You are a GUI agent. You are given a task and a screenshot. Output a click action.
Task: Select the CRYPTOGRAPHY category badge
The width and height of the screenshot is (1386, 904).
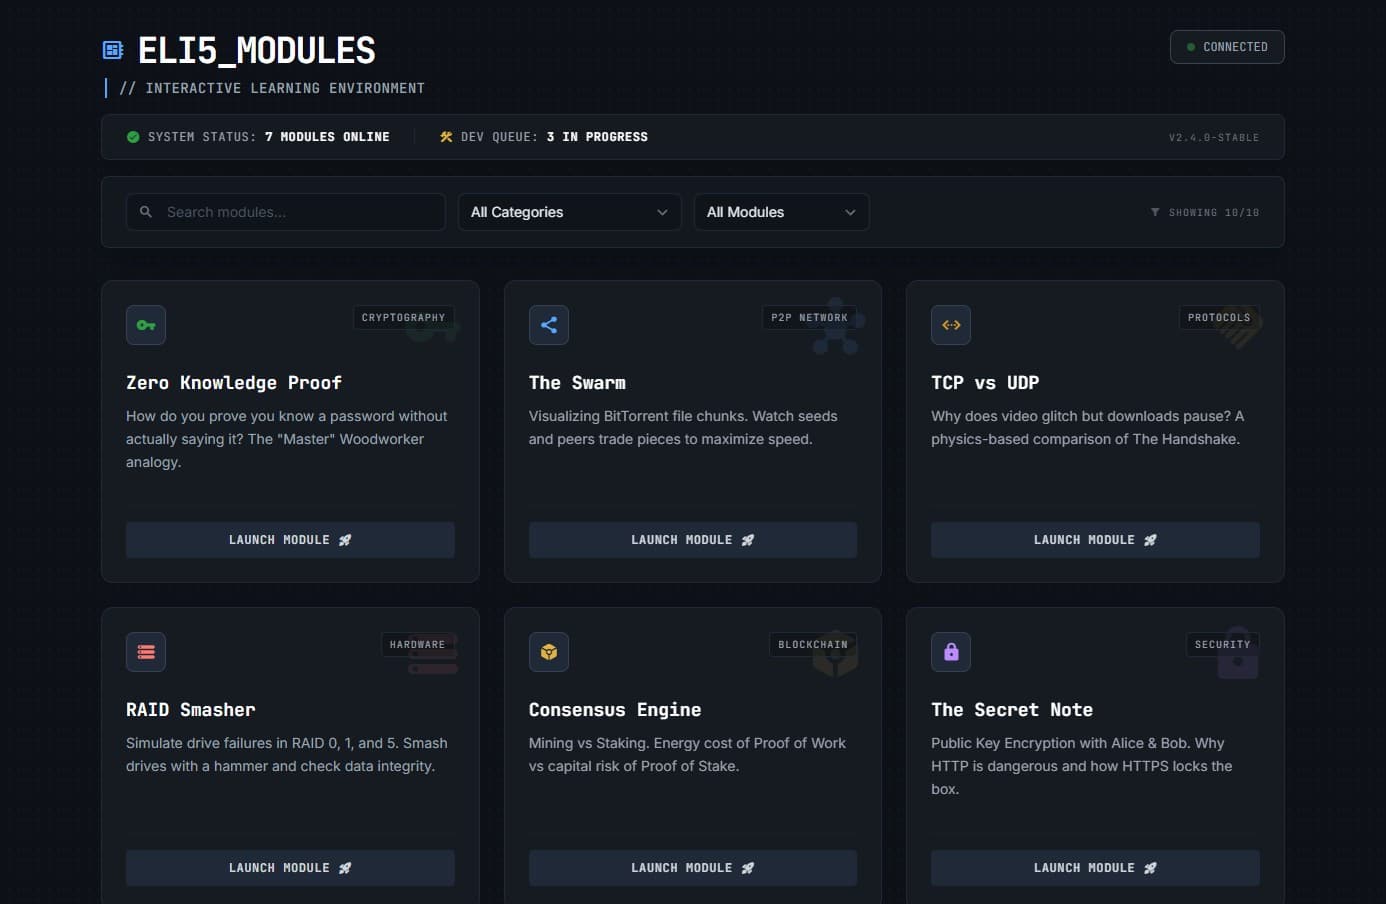(x=403, y=317)
